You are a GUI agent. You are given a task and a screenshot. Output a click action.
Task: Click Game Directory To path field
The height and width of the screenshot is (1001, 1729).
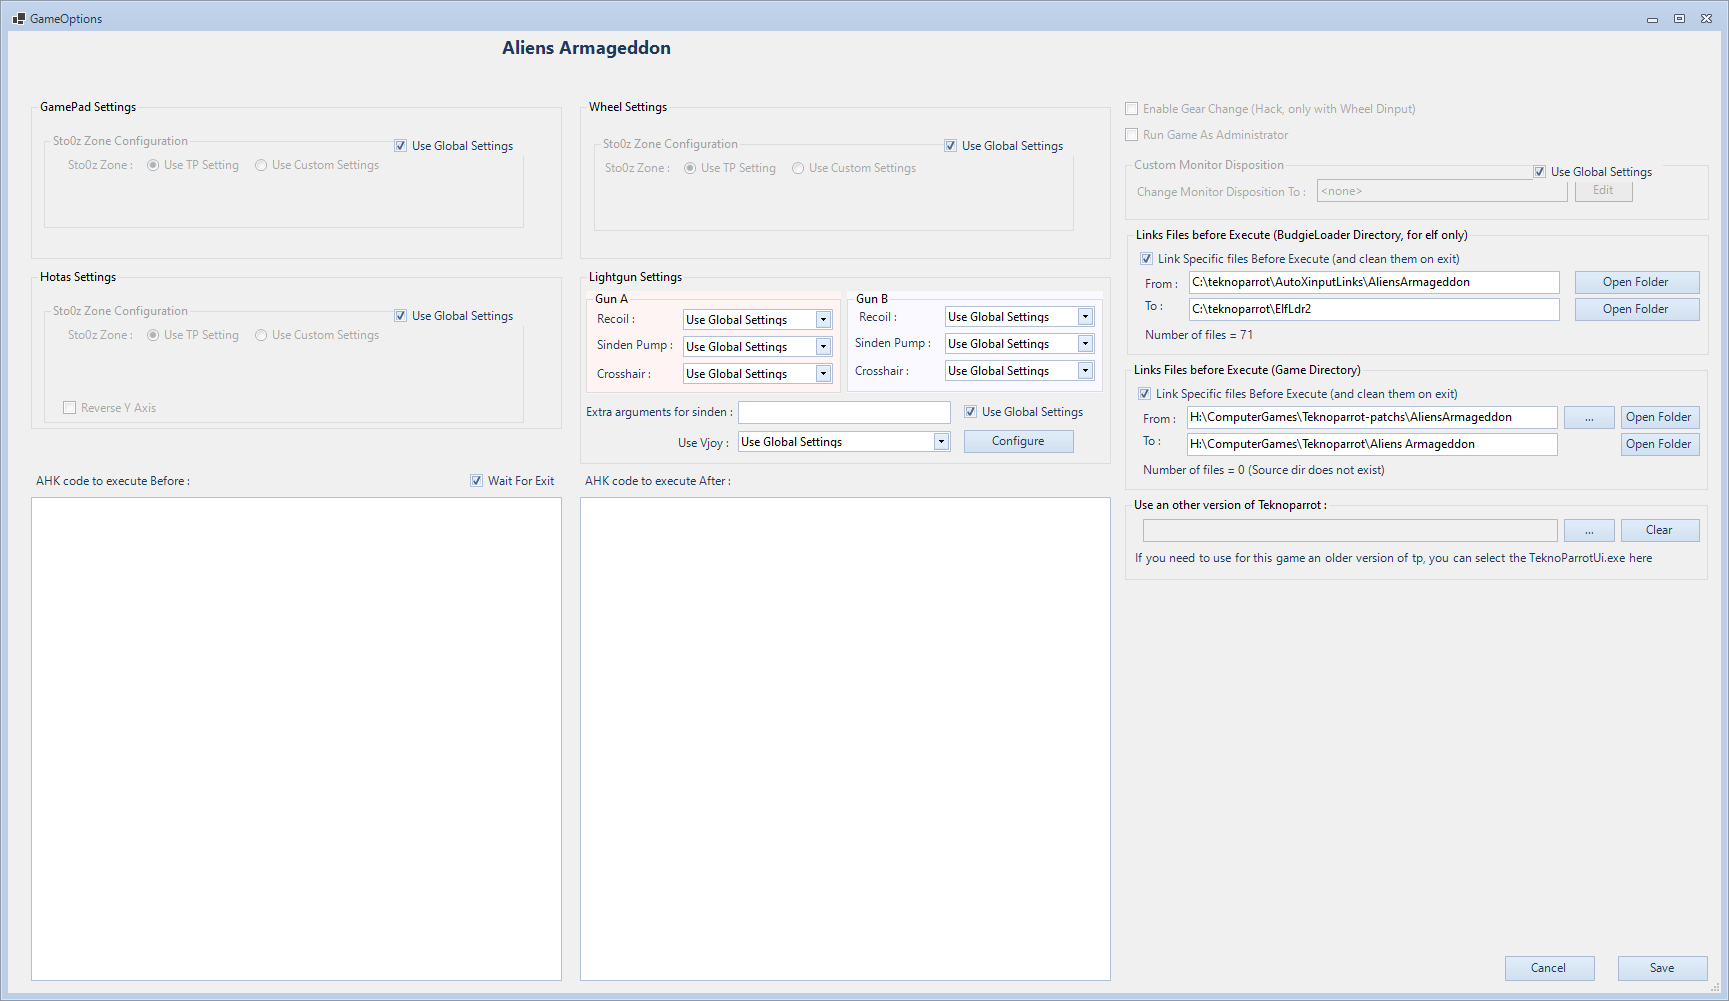[x=1372, y=444]
